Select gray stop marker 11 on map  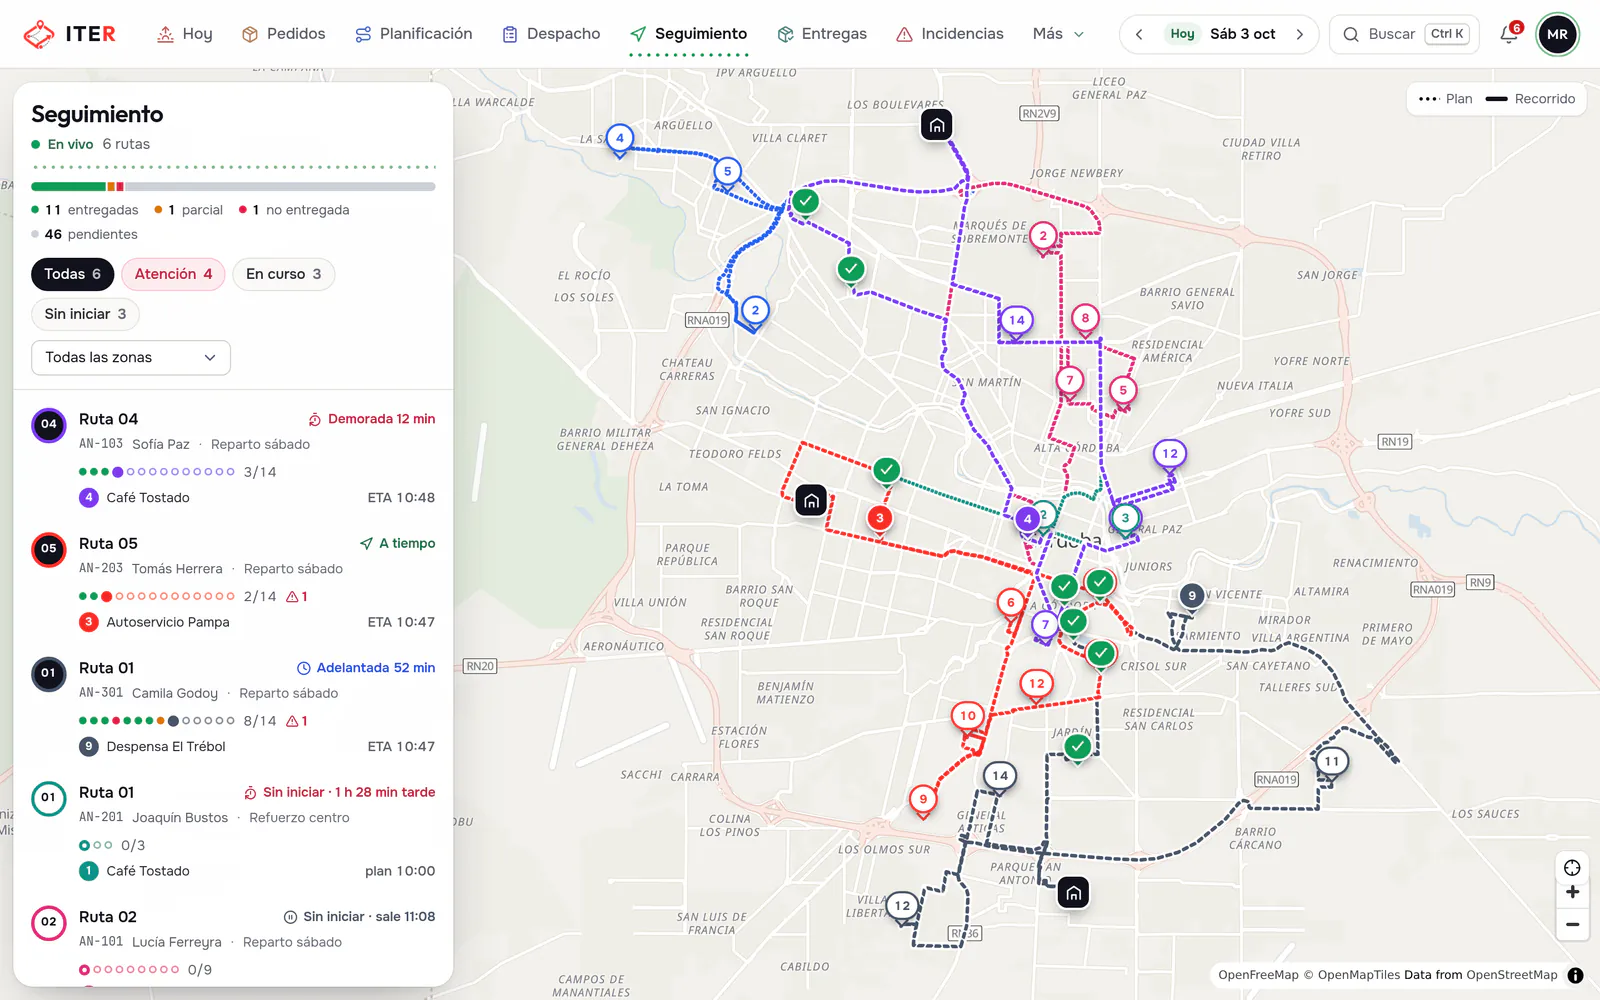coord(1331,763)
